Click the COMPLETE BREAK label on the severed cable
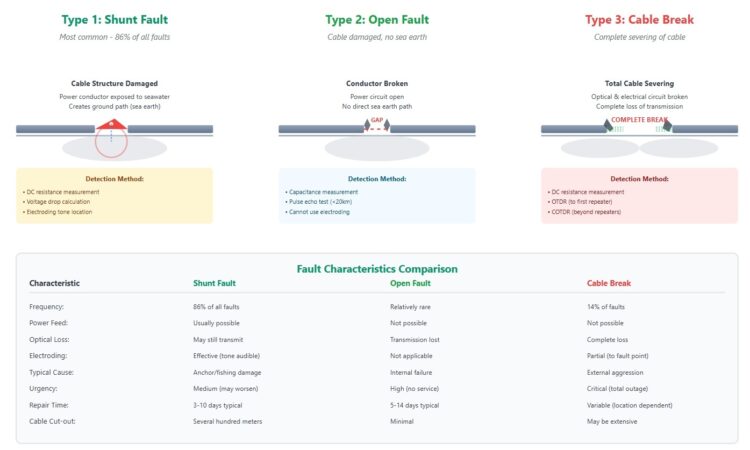 639,120
